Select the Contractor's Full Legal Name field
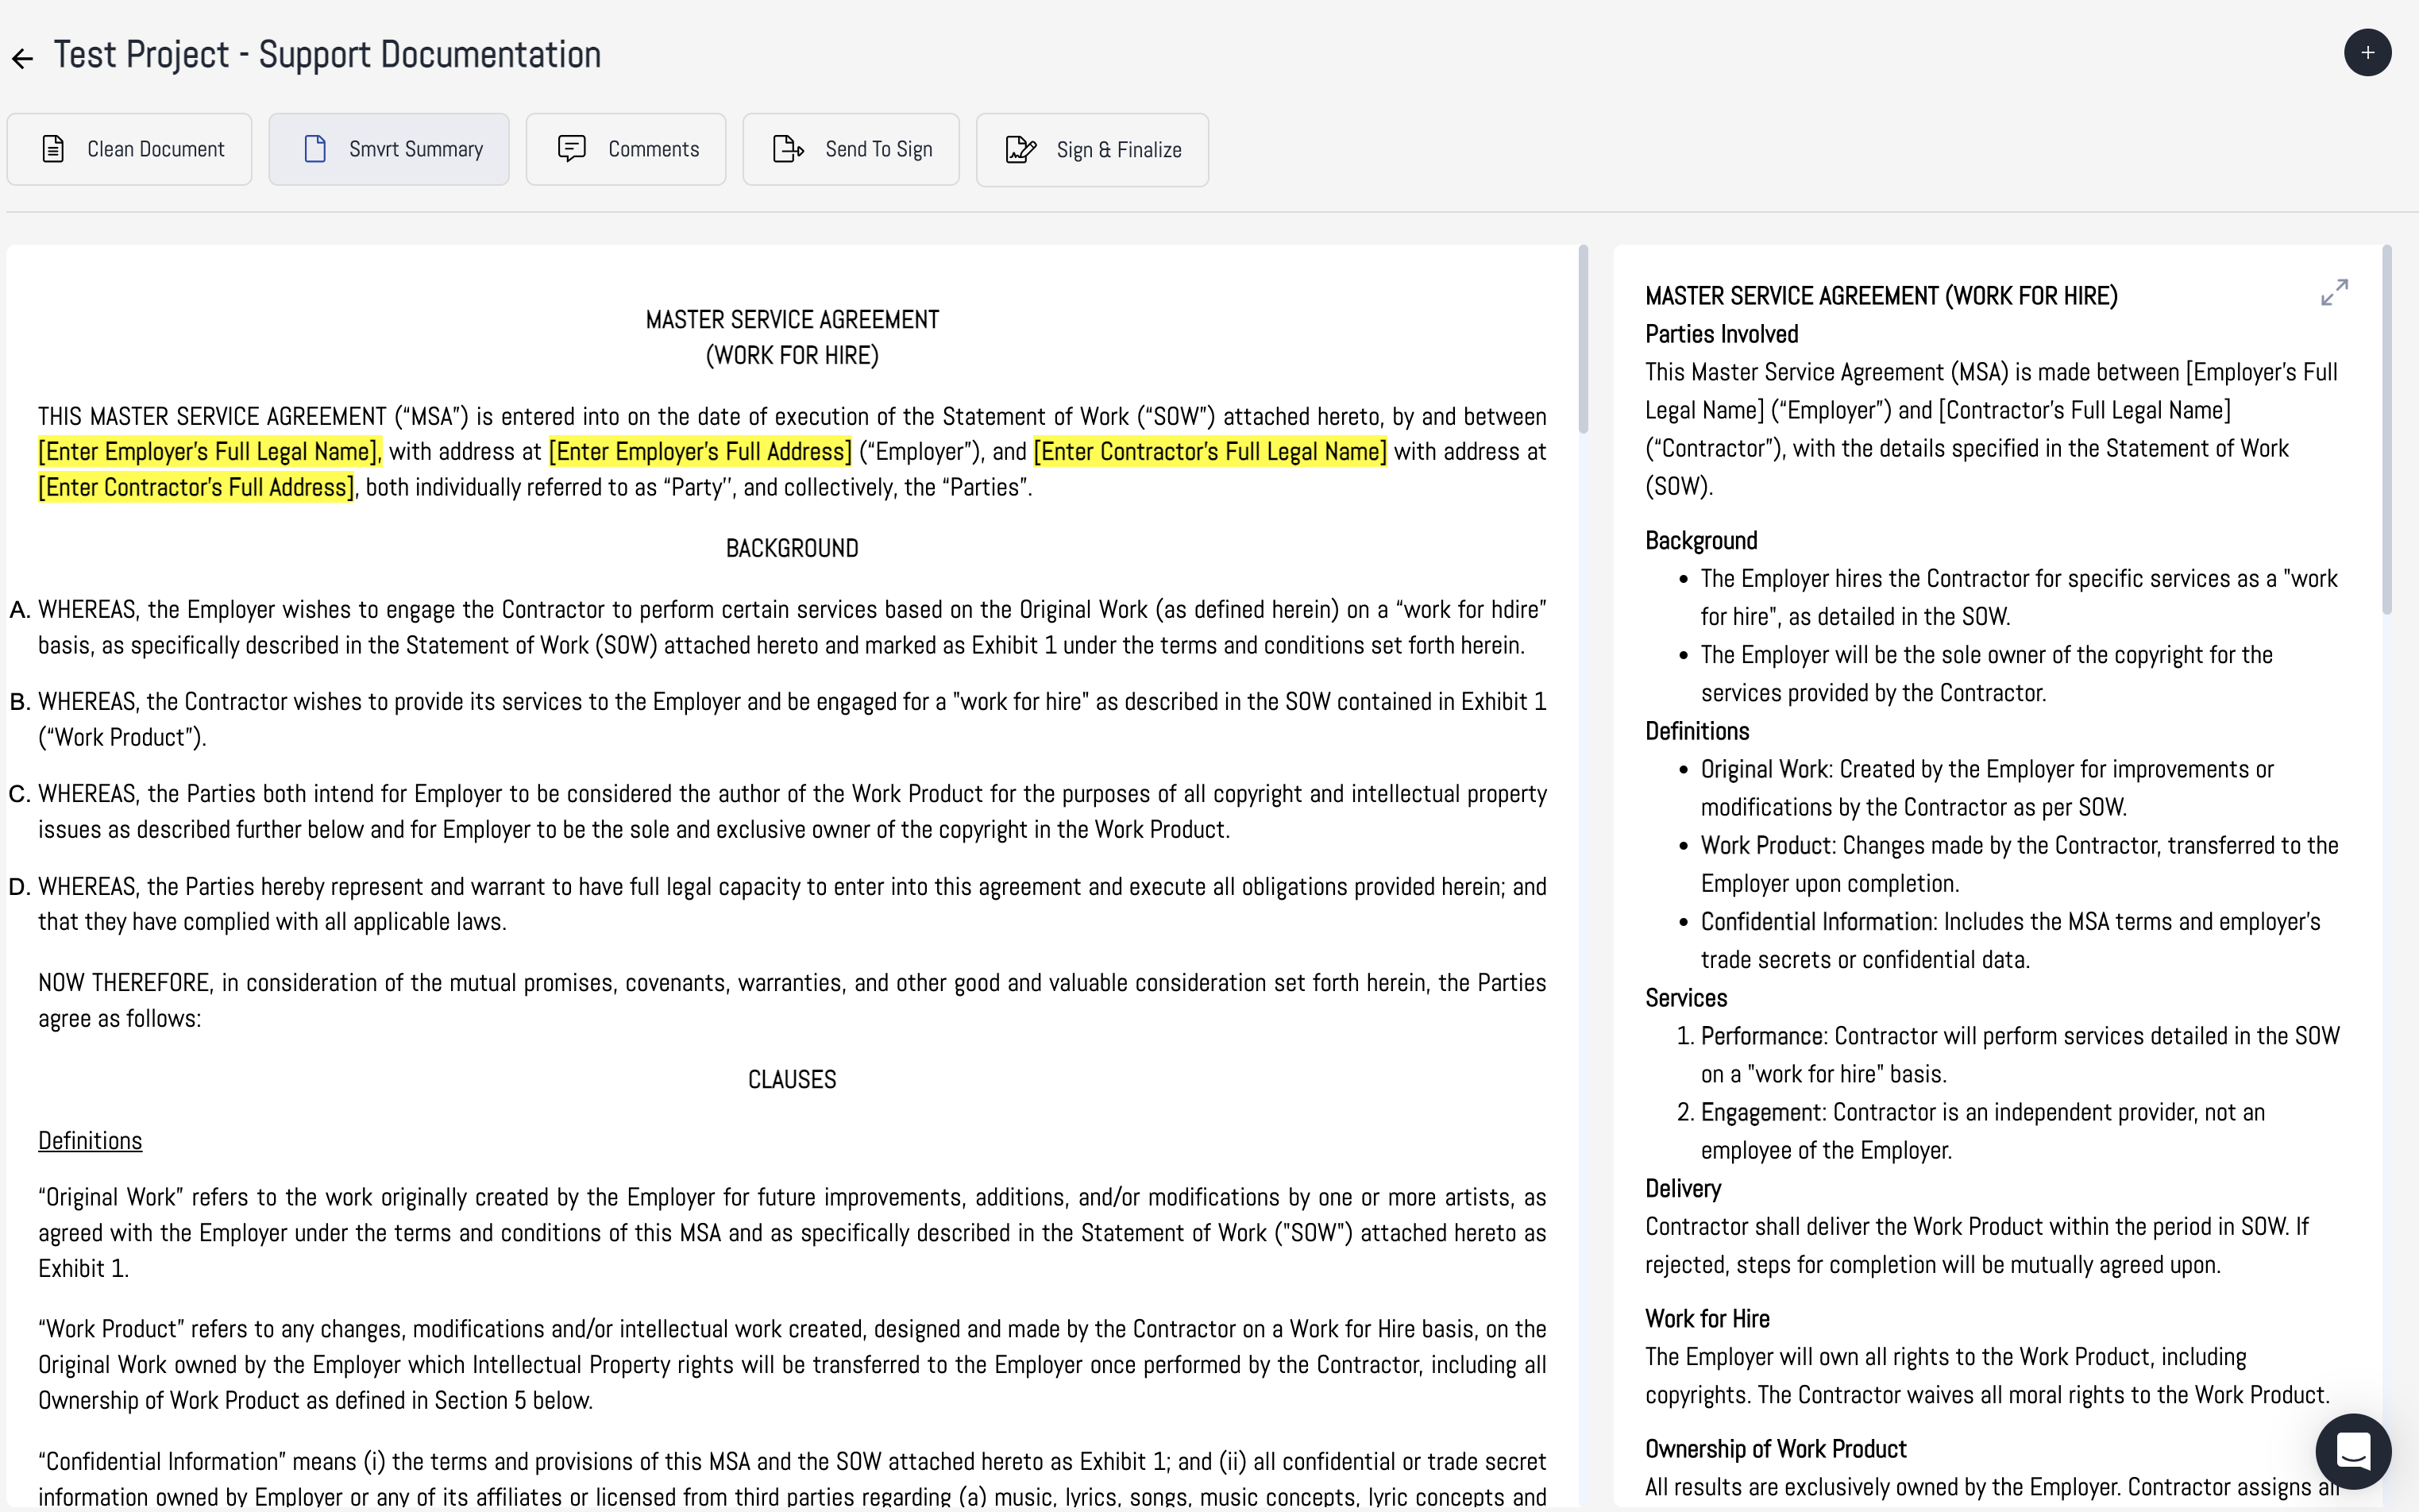Screen dimensions: 2419x1512 click(1210, 452)
